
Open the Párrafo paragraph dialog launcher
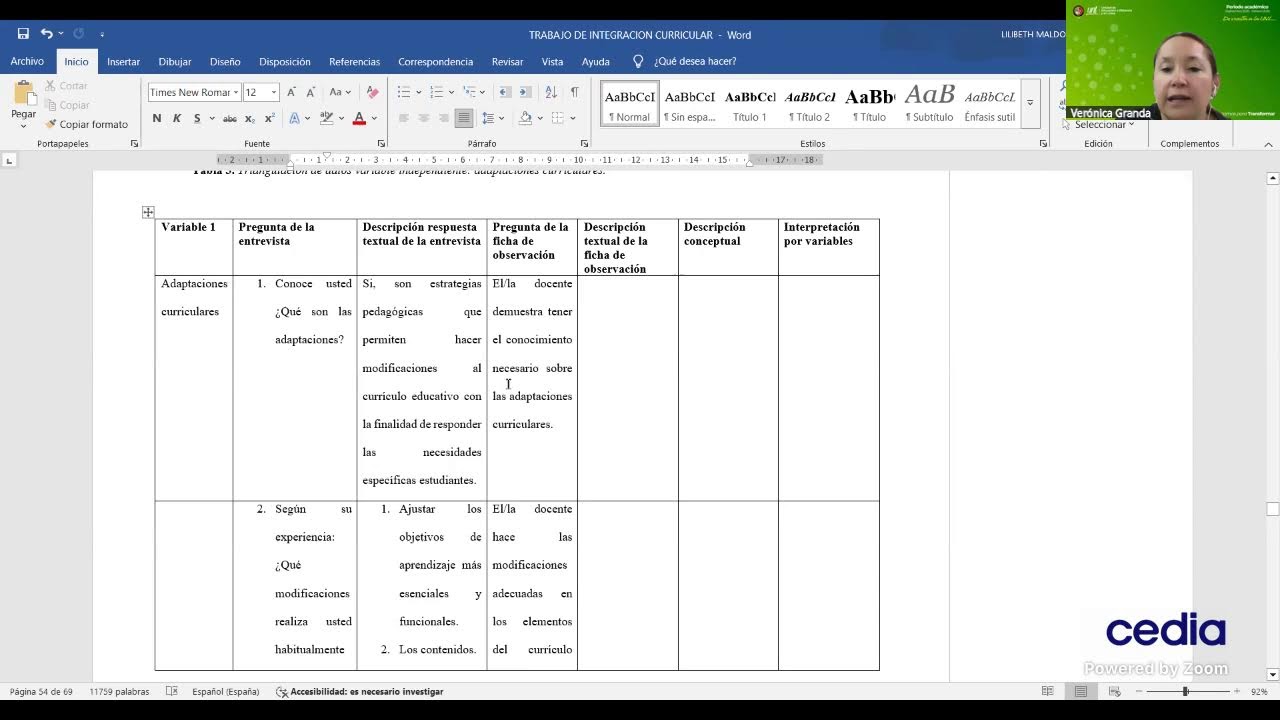click(584, 144)
